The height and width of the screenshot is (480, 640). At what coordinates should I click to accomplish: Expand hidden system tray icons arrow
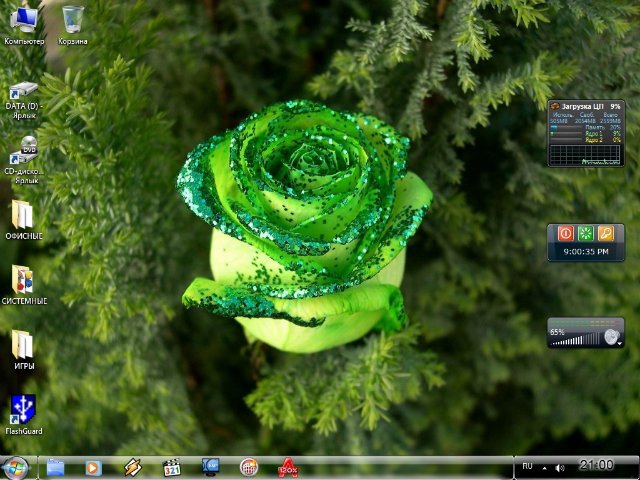tap(543, 466)
